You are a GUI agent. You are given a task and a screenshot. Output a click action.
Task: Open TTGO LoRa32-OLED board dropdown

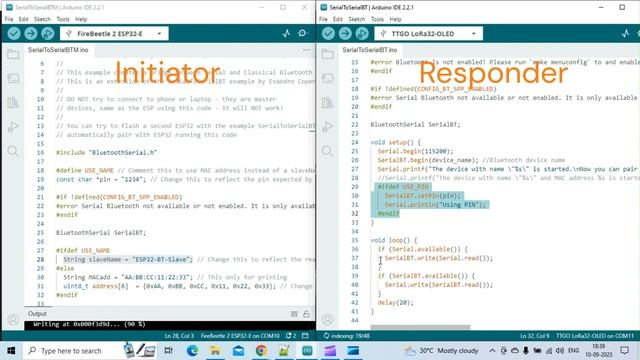(428, 33)
